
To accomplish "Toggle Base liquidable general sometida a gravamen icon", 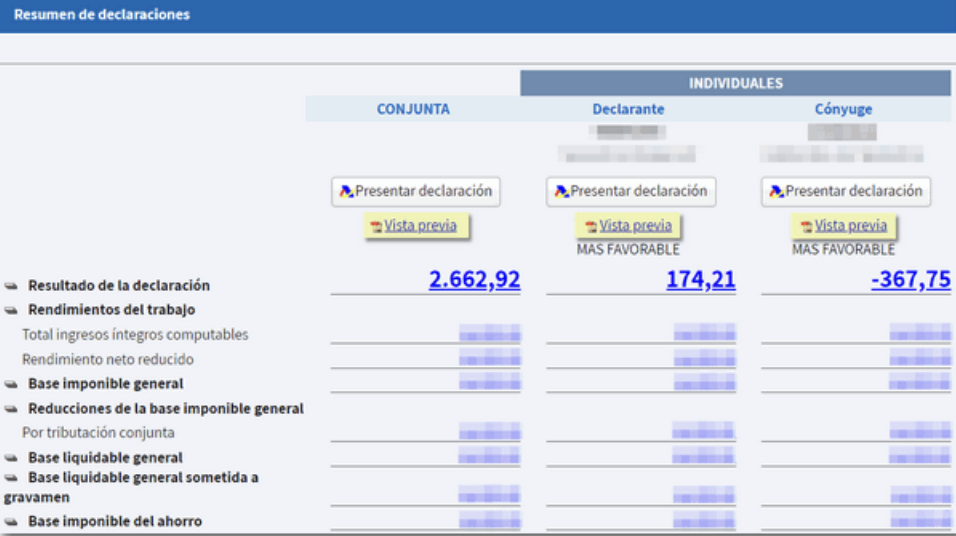I will point(11,478).
